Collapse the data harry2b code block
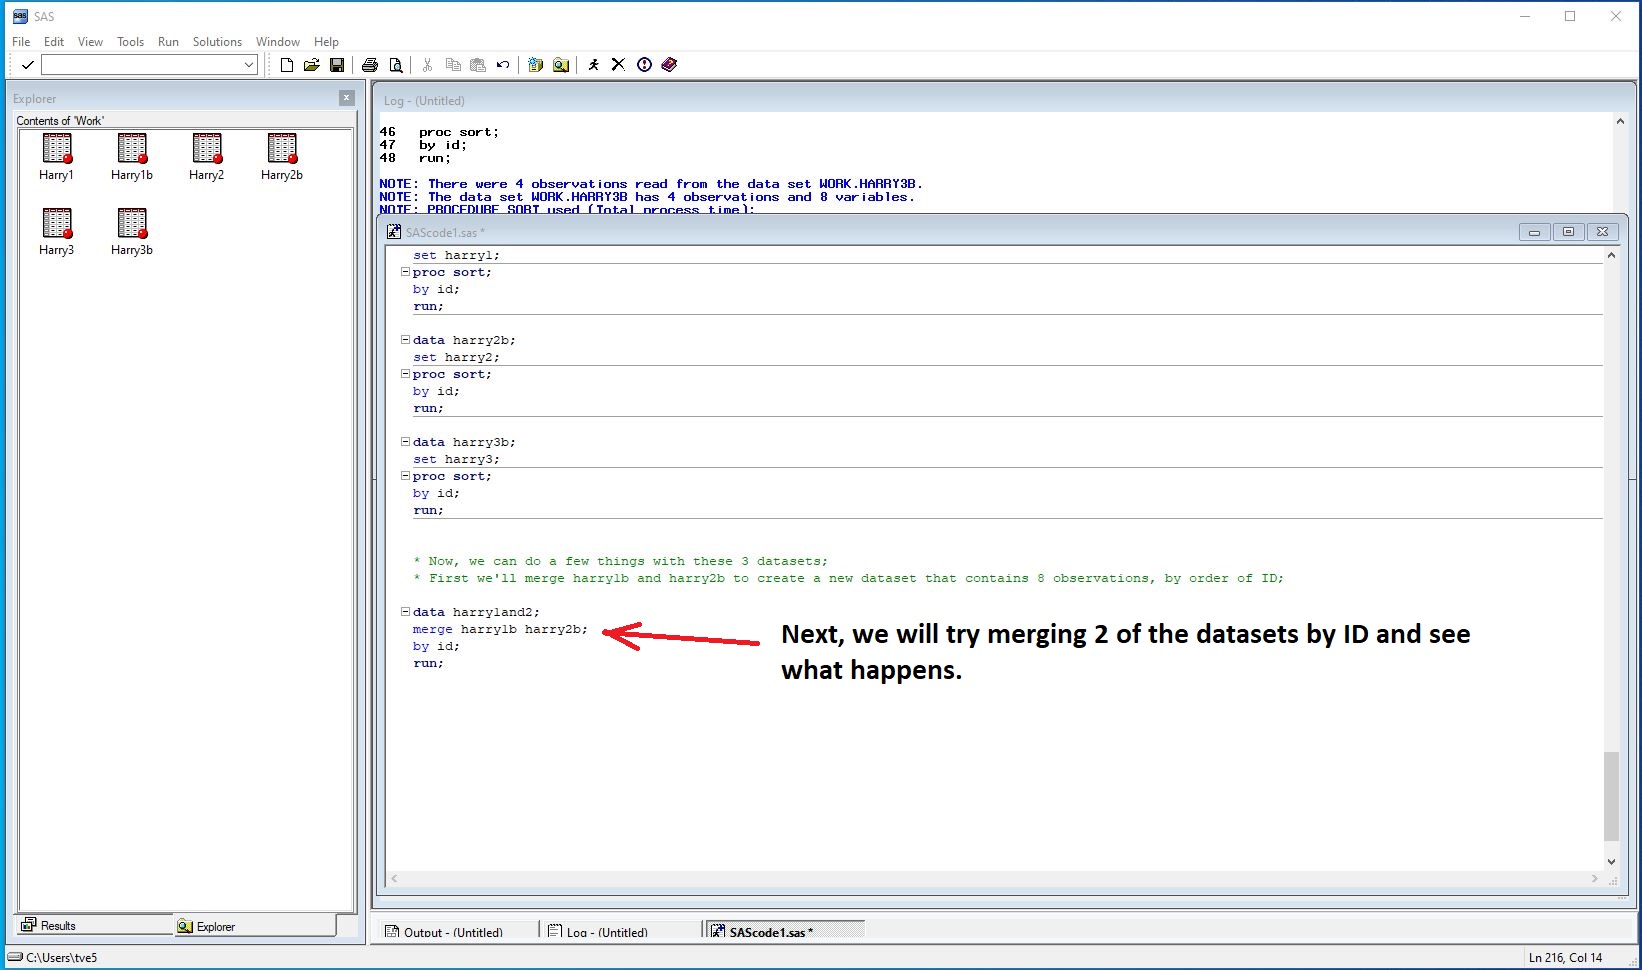The height and width of the screenshot is (970, 1642). click(x=405, y=340)
